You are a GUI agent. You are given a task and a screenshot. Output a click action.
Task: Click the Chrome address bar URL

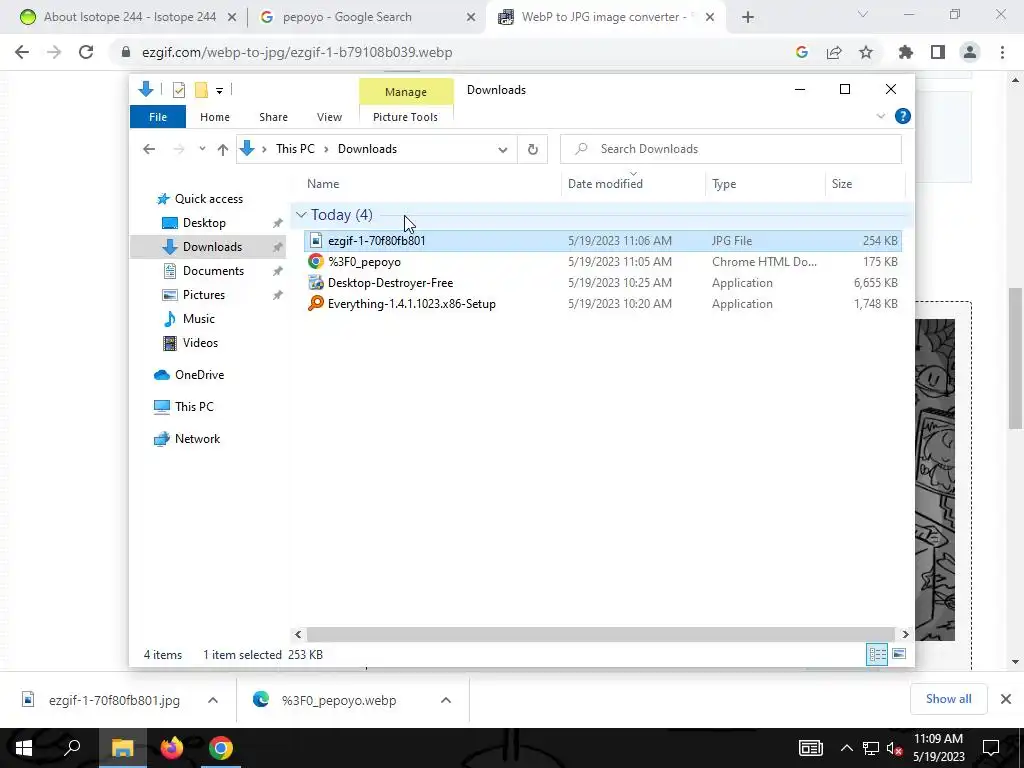pos(297,52)
